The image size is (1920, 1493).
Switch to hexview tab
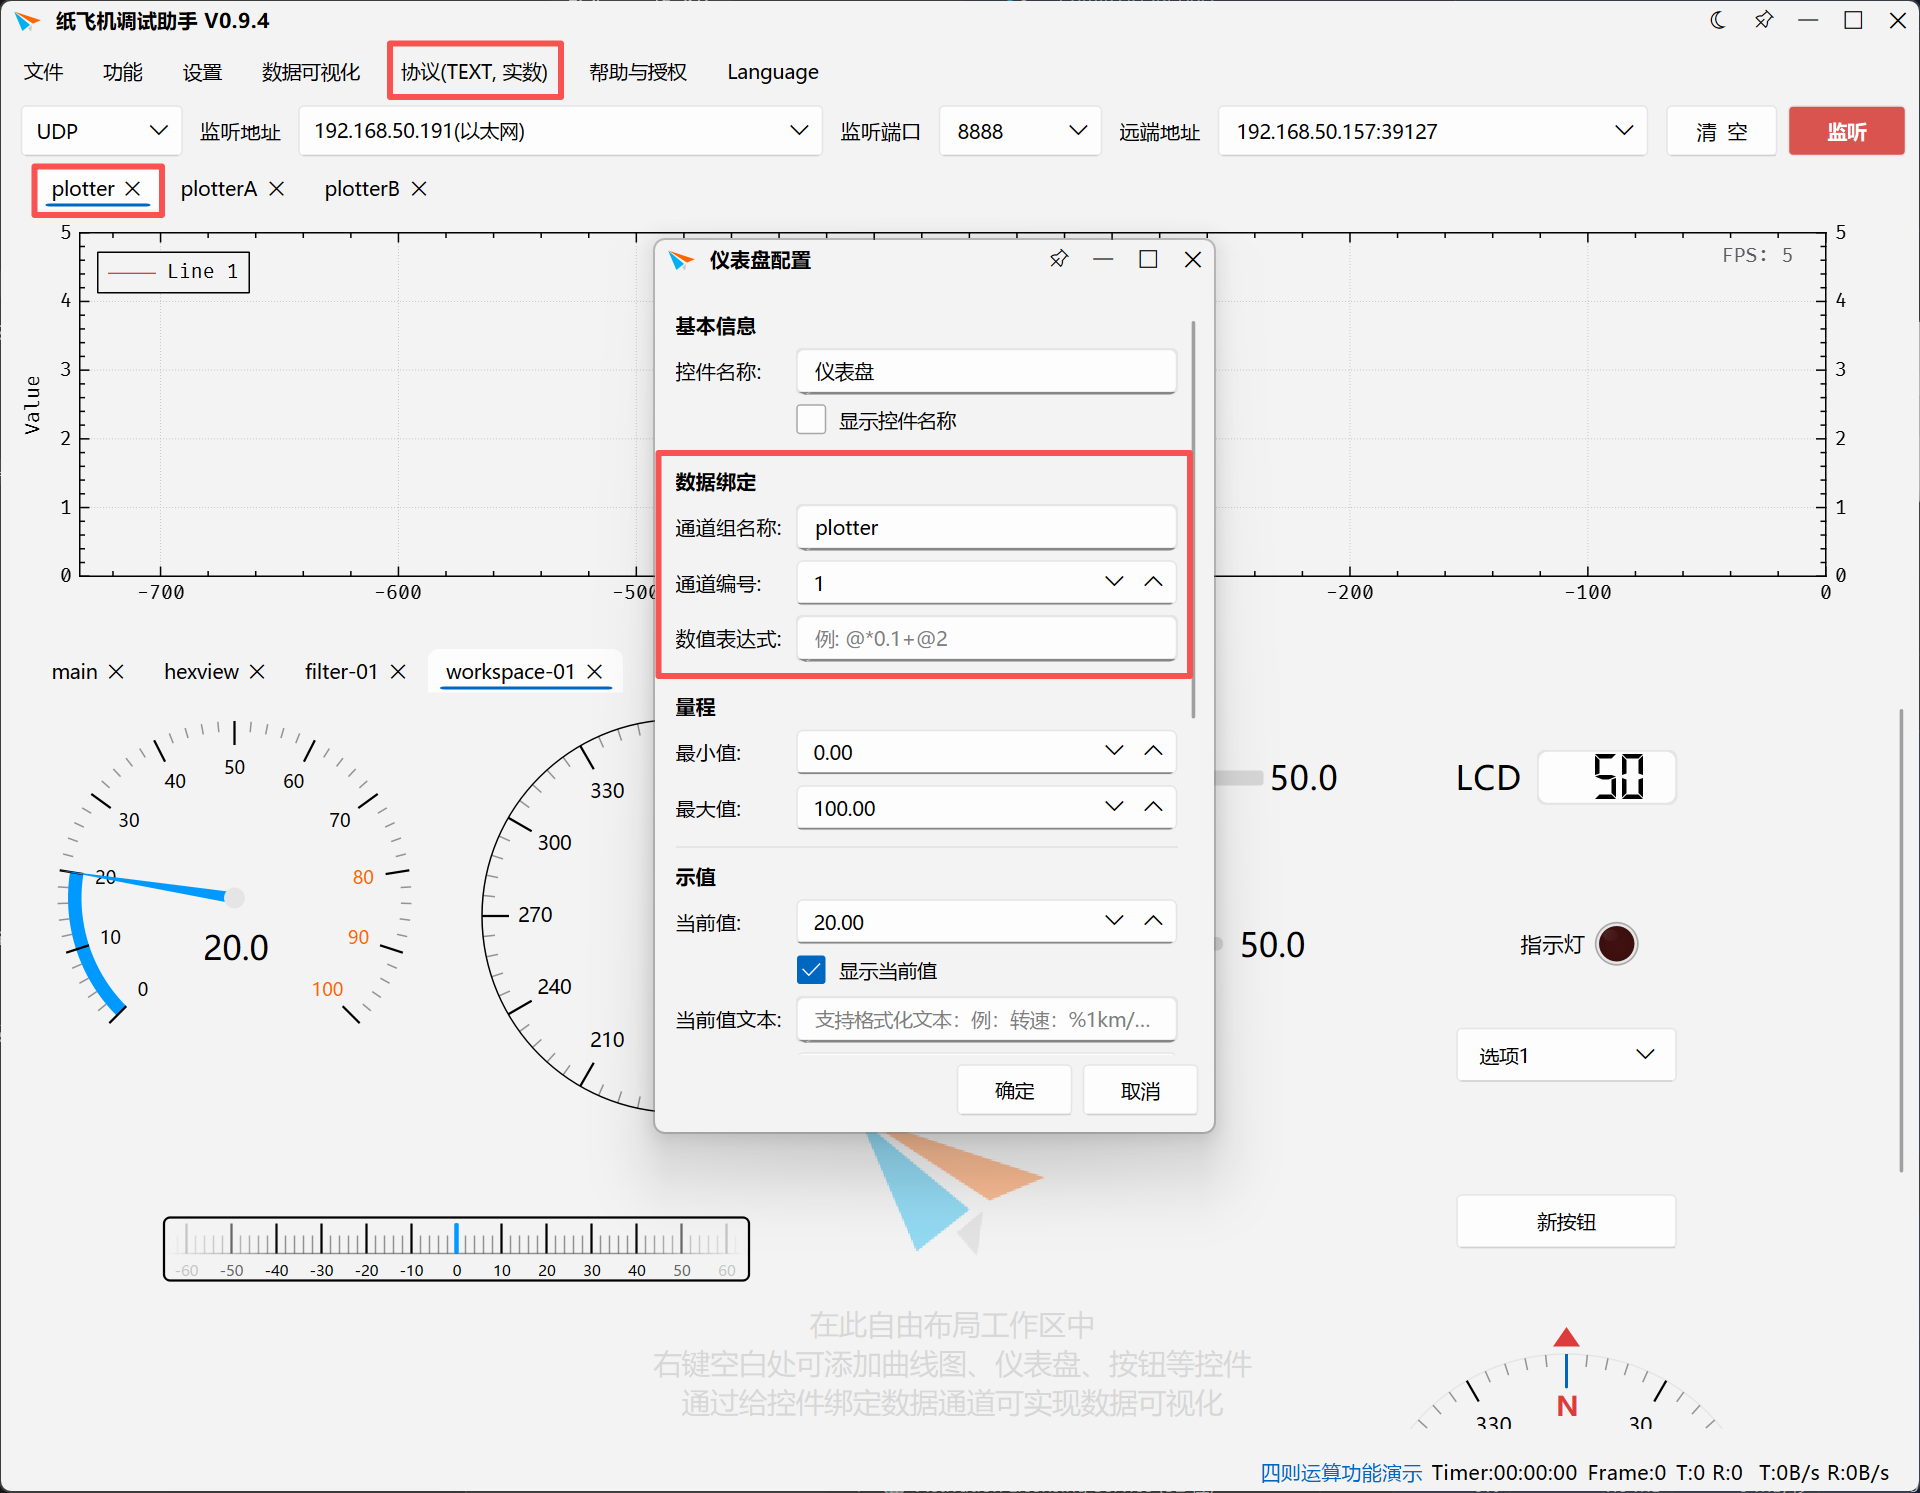pos(201,671)
